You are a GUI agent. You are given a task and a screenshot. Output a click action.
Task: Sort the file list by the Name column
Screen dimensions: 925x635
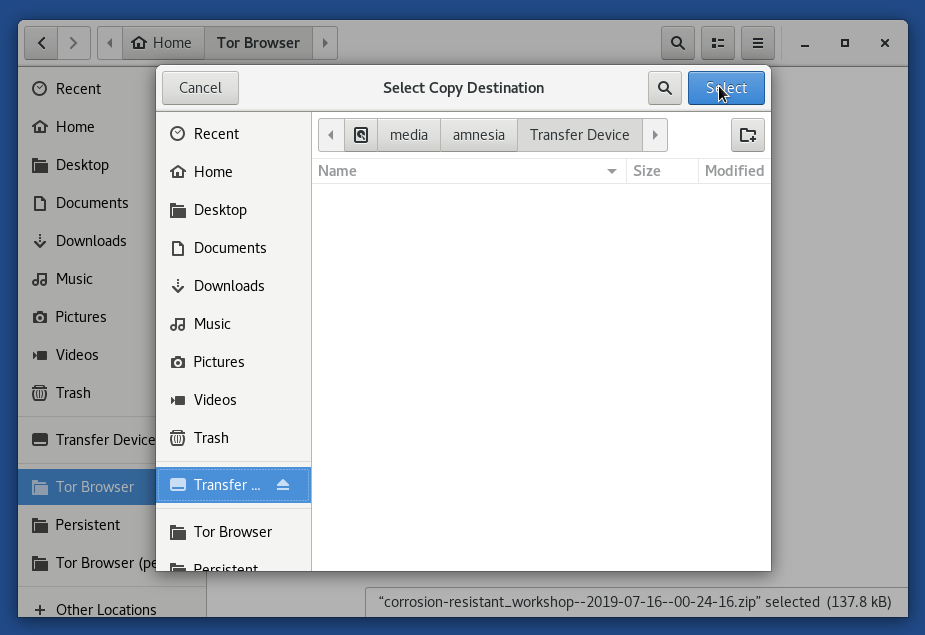468,171
